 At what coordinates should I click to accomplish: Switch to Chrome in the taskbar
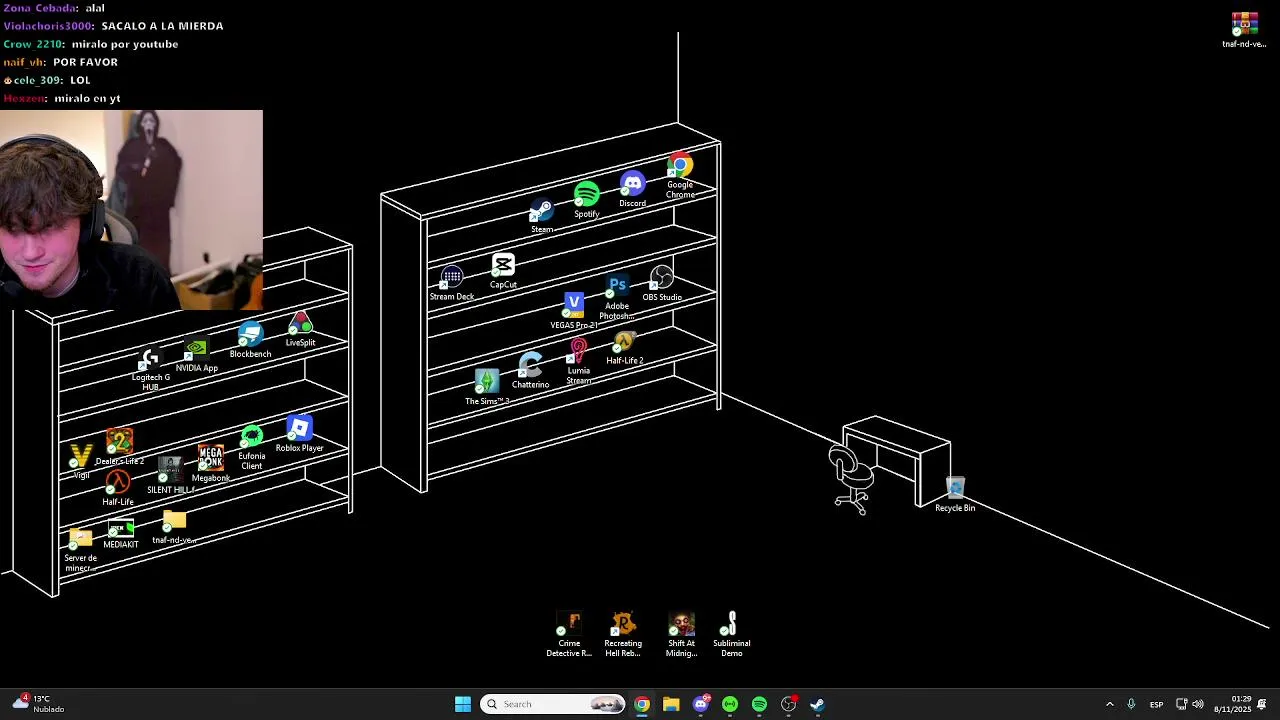click(642, 704)
